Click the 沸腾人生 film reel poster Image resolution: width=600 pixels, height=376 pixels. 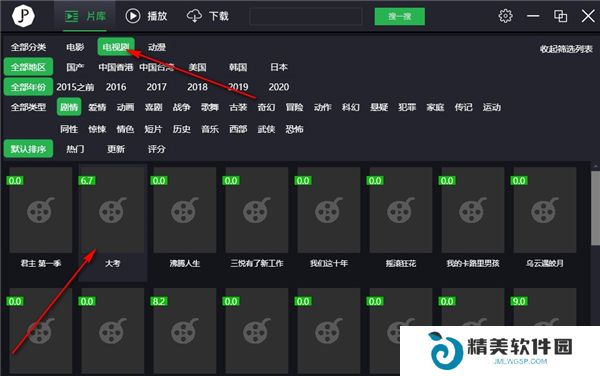click(x=184, y=210)
